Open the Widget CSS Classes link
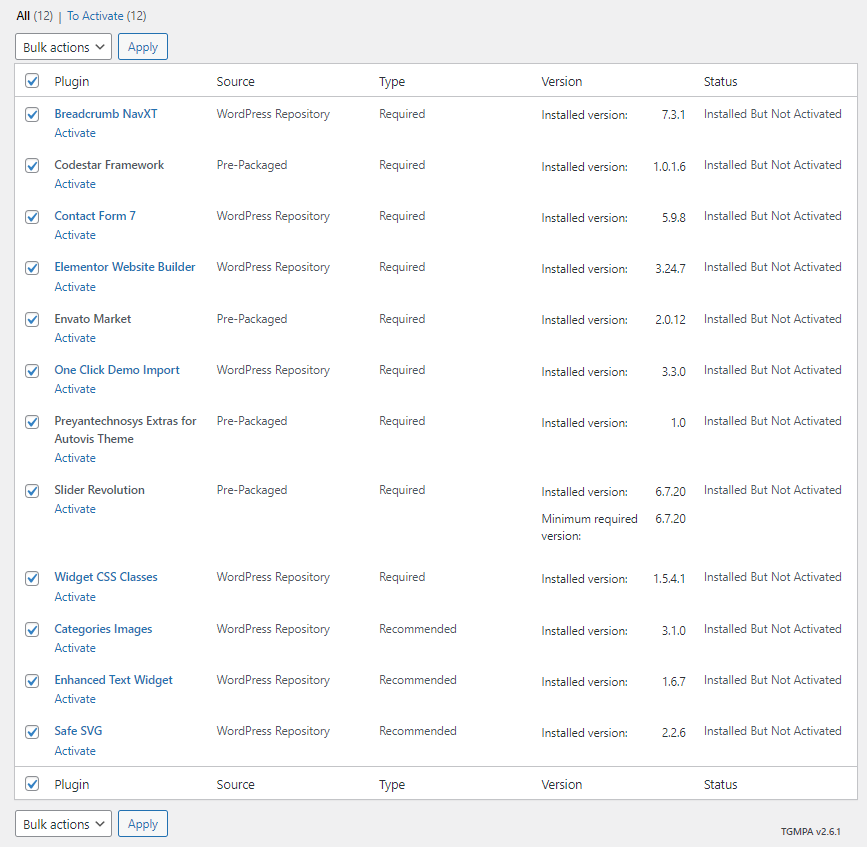Image resolution: width=867 pixels, height=847 pixels. coord(106,577)
